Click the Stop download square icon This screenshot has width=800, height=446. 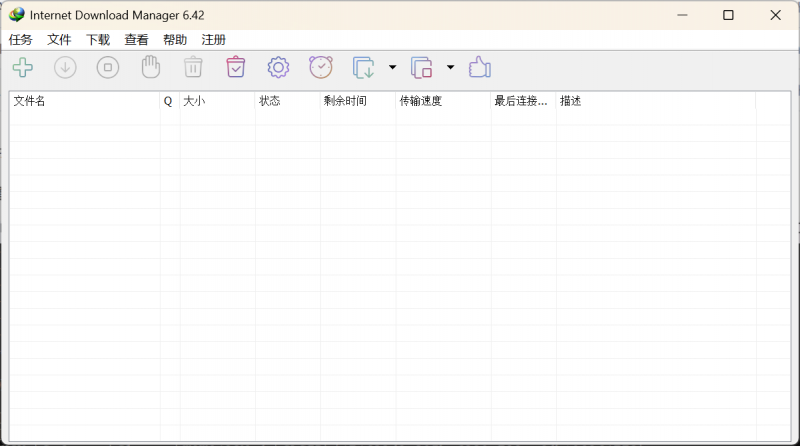[x=108, y=67]
